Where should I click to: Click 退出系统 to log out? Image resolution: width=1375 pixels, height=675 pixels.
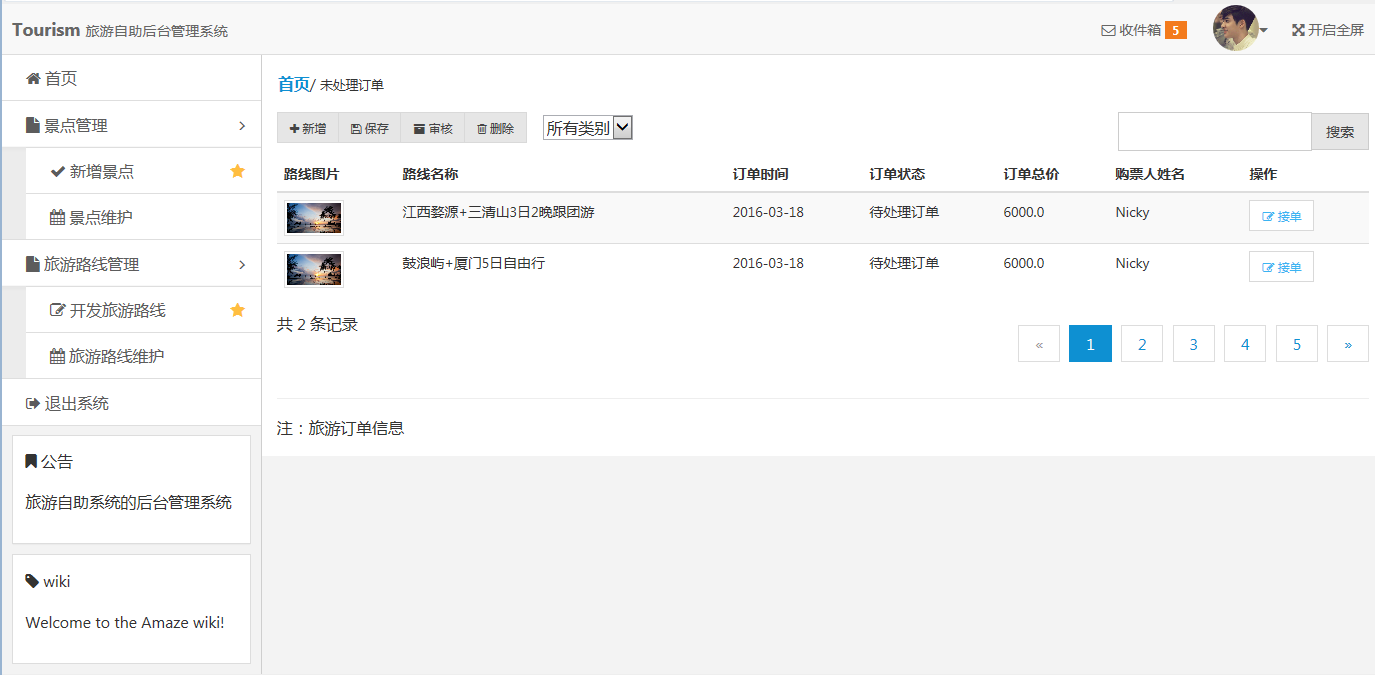point(131,403)
